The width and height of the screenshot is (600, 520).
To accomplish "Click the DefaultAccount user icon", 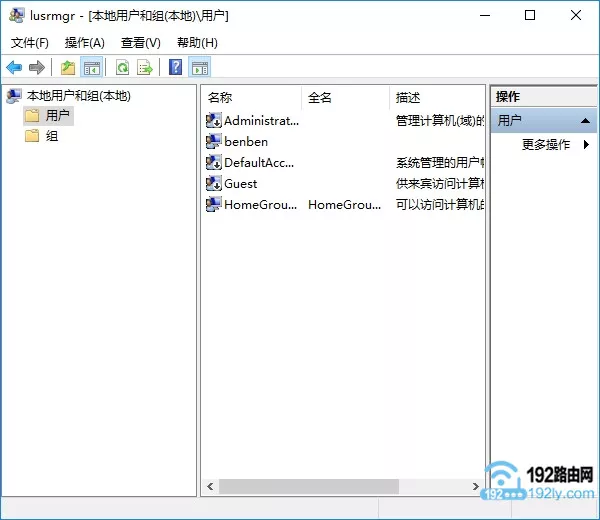I will pos(214,163).
